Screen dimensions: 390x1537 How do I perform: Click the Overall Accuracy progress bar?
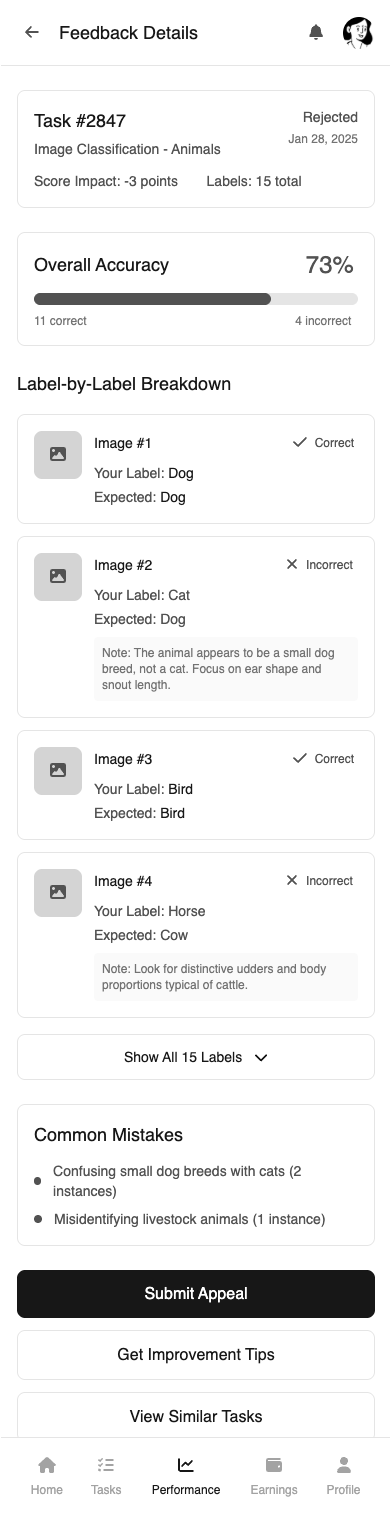196,298
